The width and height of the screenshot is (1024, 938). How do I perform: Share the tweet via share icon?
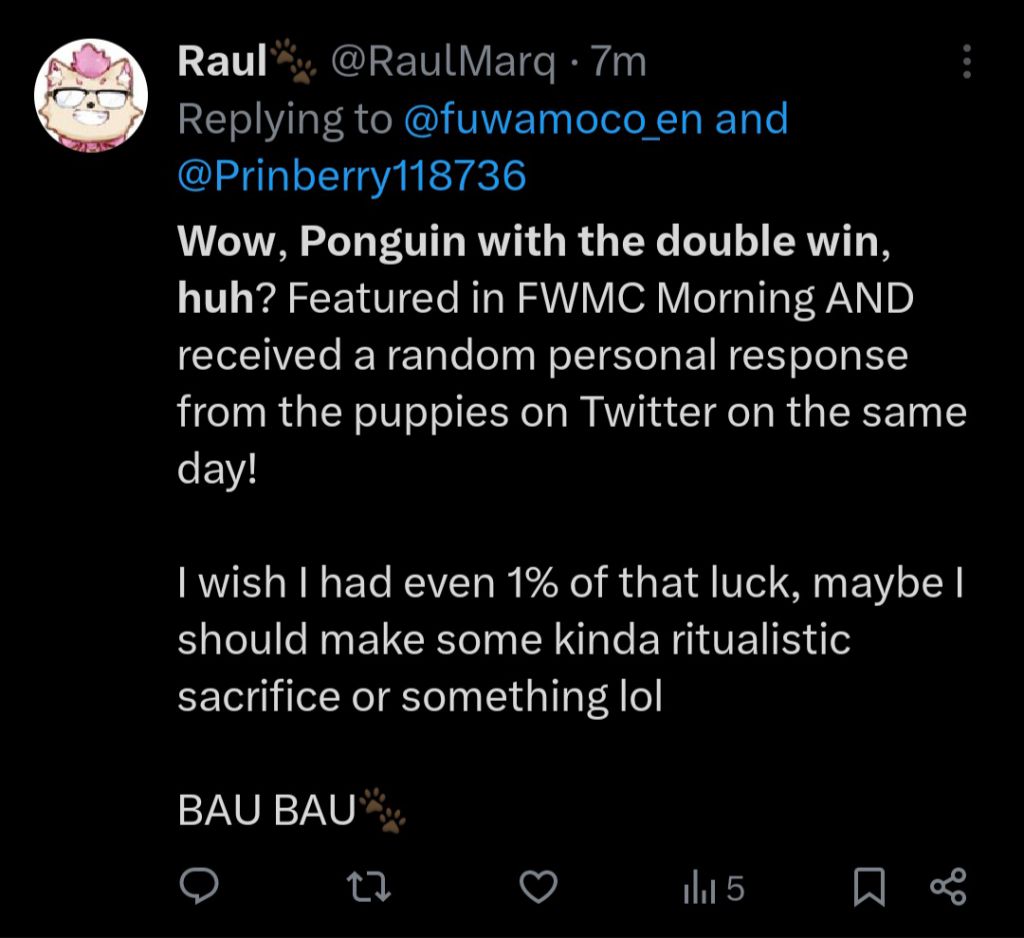(x=948, y=886)
